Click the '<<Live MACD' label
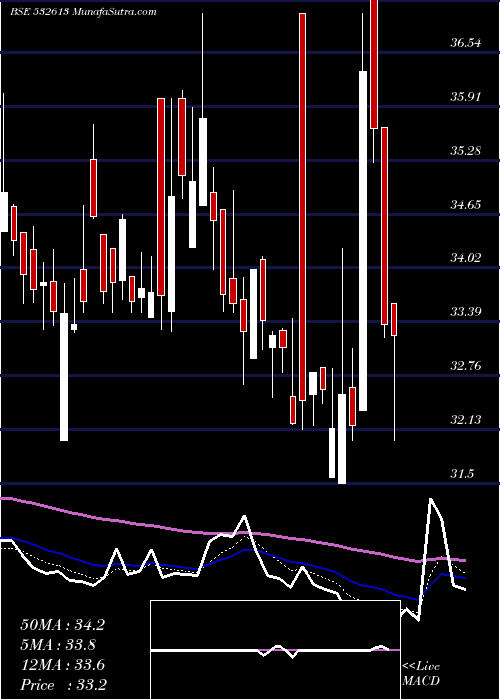Screen dimensions: 500x700 tap(421, 673)
